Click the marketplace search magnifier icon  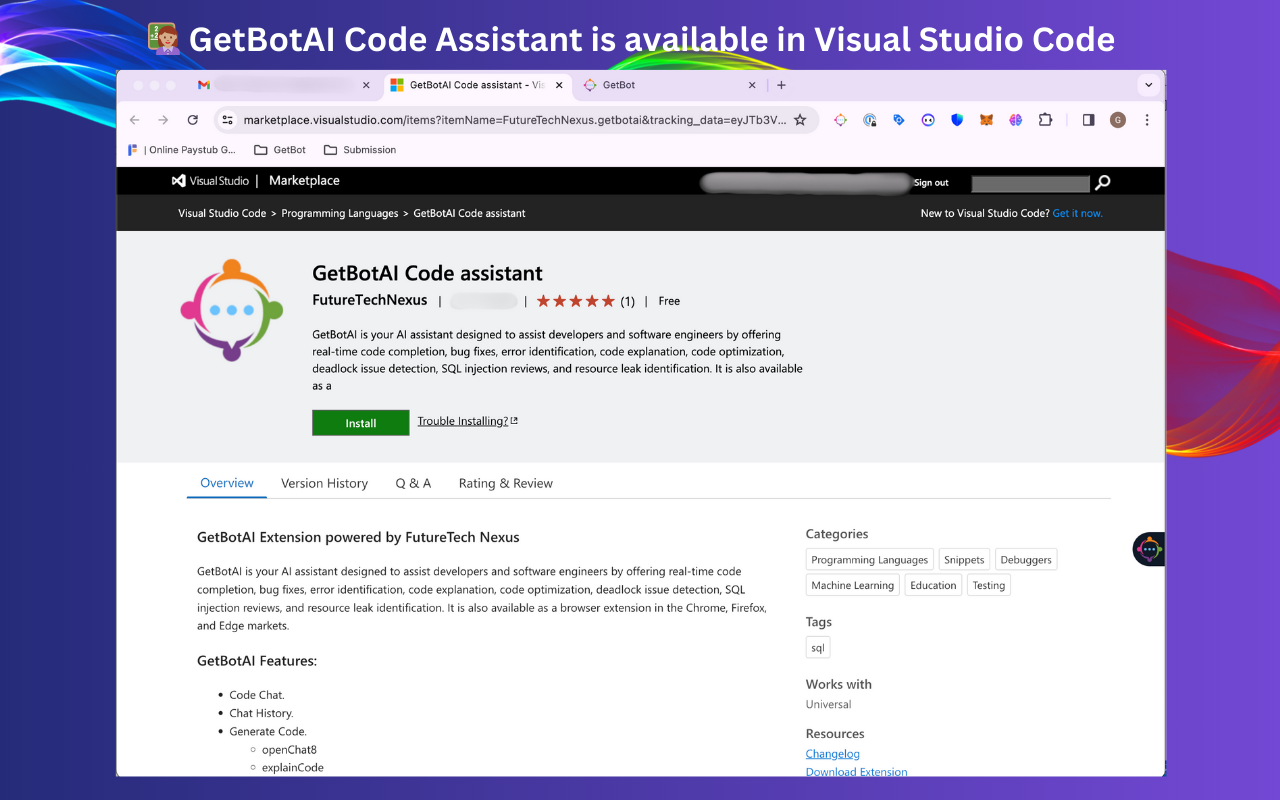(x=1102, y=182)
